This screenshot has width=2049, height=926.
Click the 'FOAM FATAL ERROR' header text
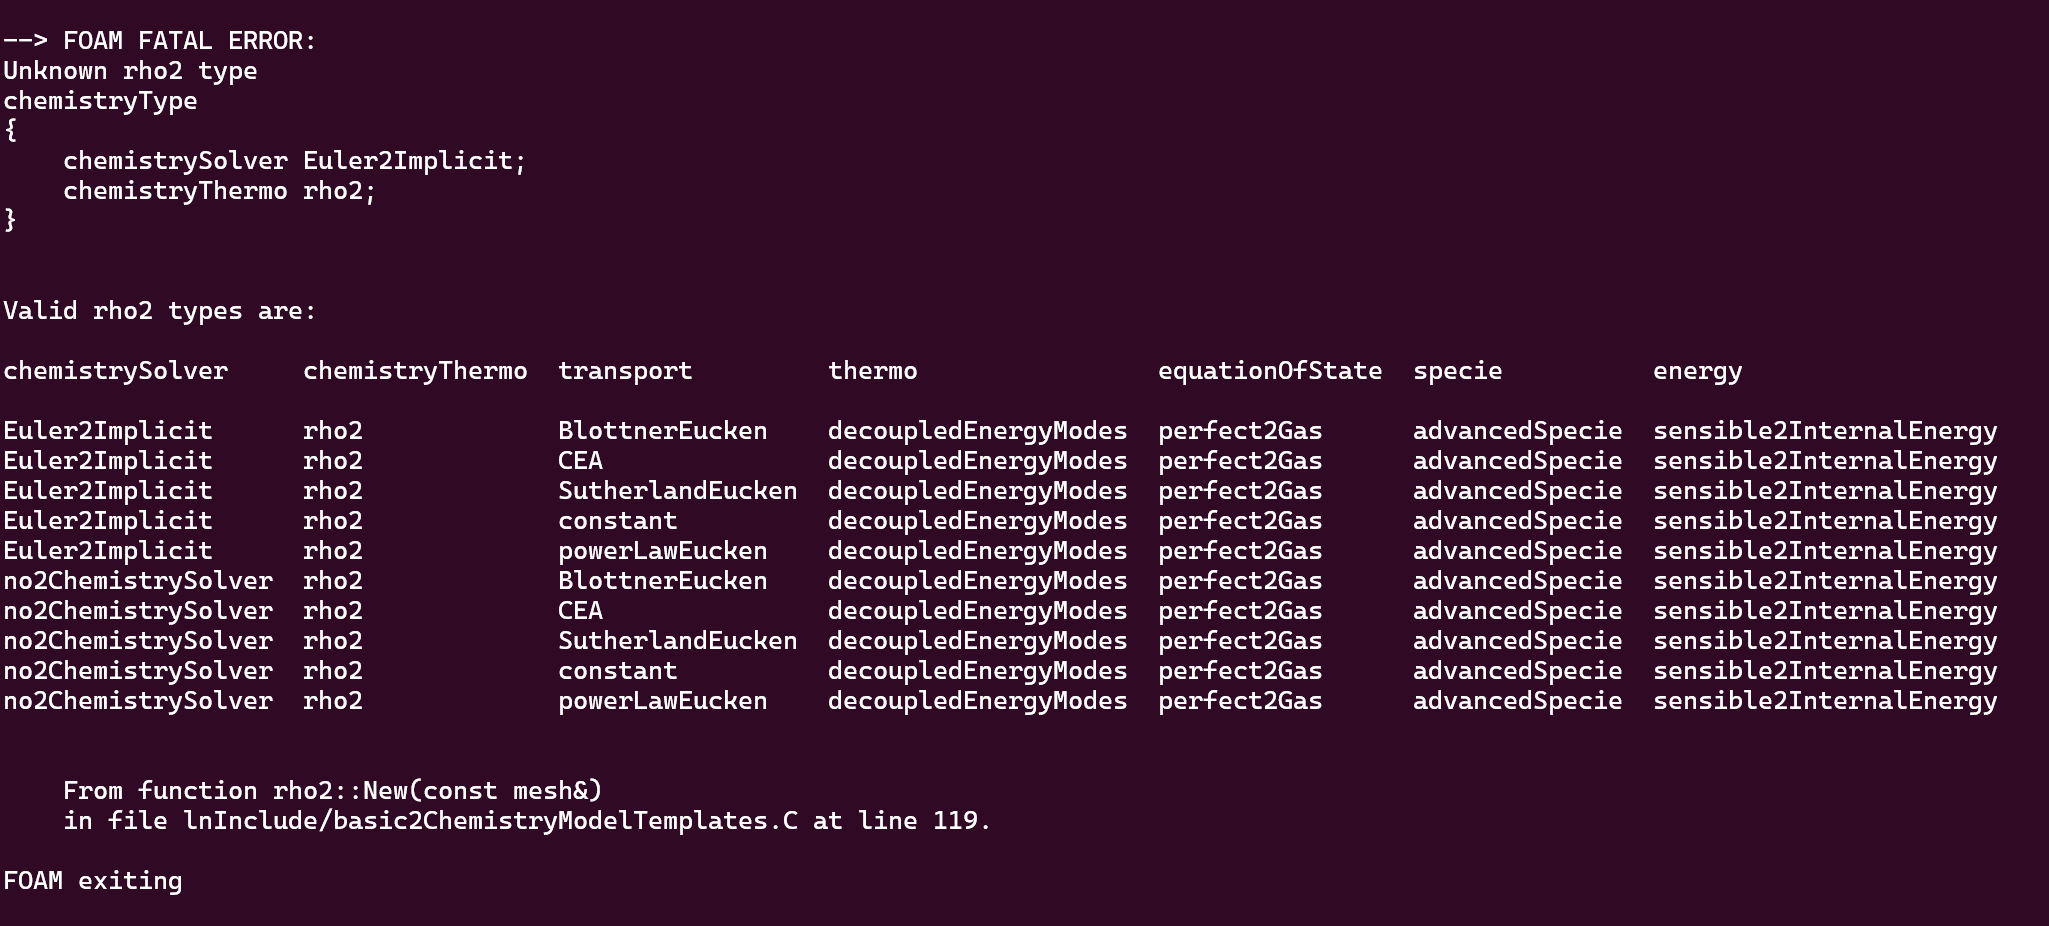(189, 41)
